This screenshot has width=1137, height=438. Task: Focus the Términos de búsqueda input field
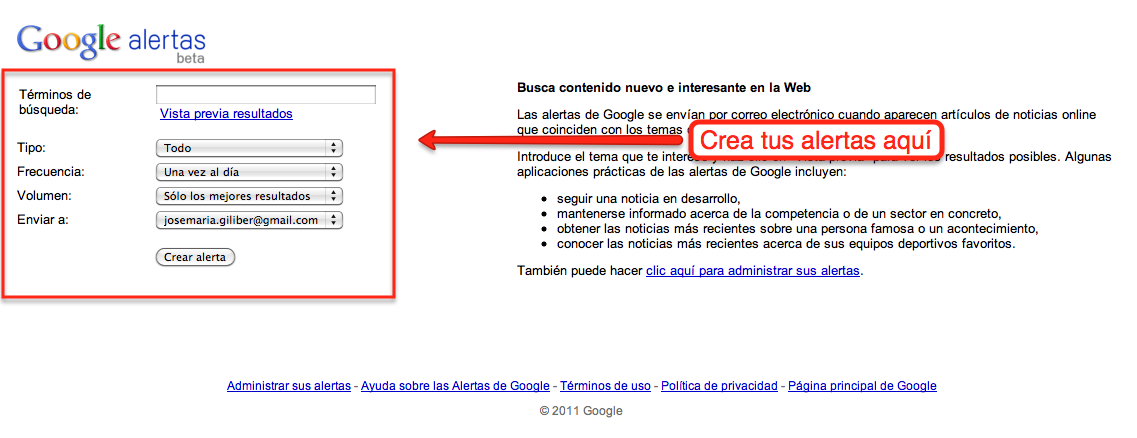pos(266,95)
